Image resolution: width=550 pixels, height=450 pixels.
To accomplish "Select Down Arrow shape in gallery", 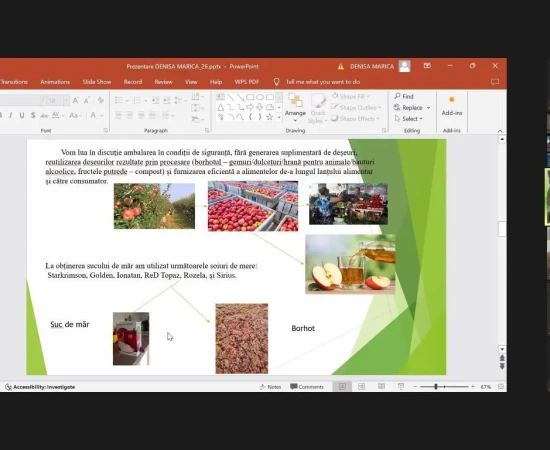I will [260, 107].
